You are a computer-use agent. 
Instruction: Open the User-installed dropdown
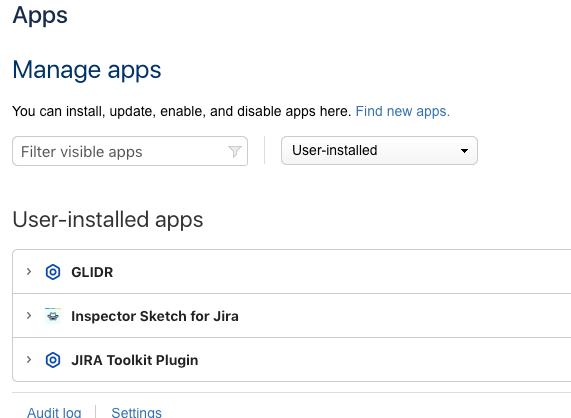(379, 151)
